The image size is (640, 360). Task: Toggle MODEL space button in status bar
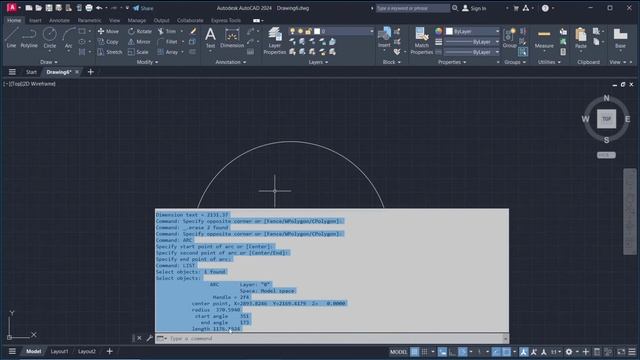pyautogui.click(x=398, y=351)
